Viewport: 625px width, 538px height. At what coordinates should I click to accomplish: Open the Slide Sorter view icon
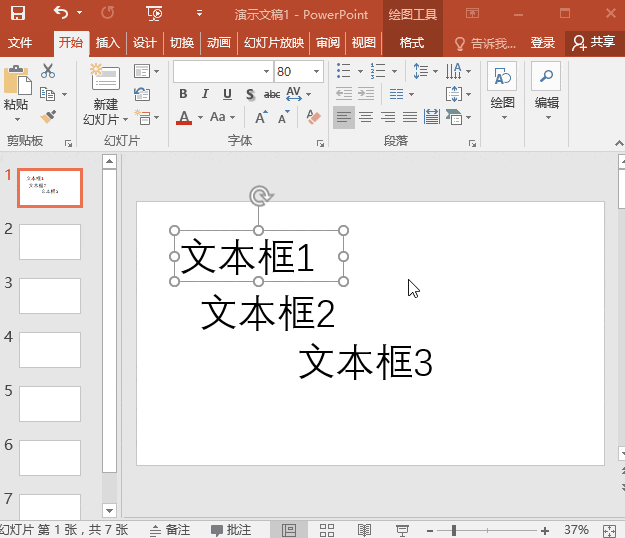[x=327, y=530]
